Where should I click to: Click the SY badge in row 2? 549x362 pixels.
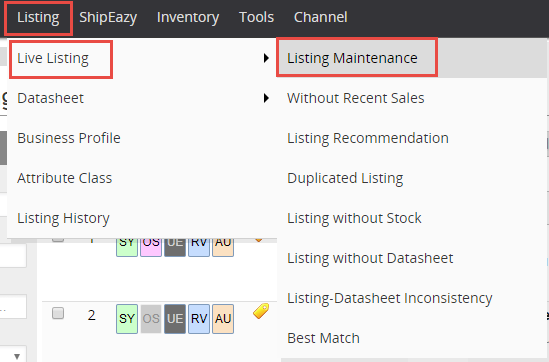tap(127, 319)
